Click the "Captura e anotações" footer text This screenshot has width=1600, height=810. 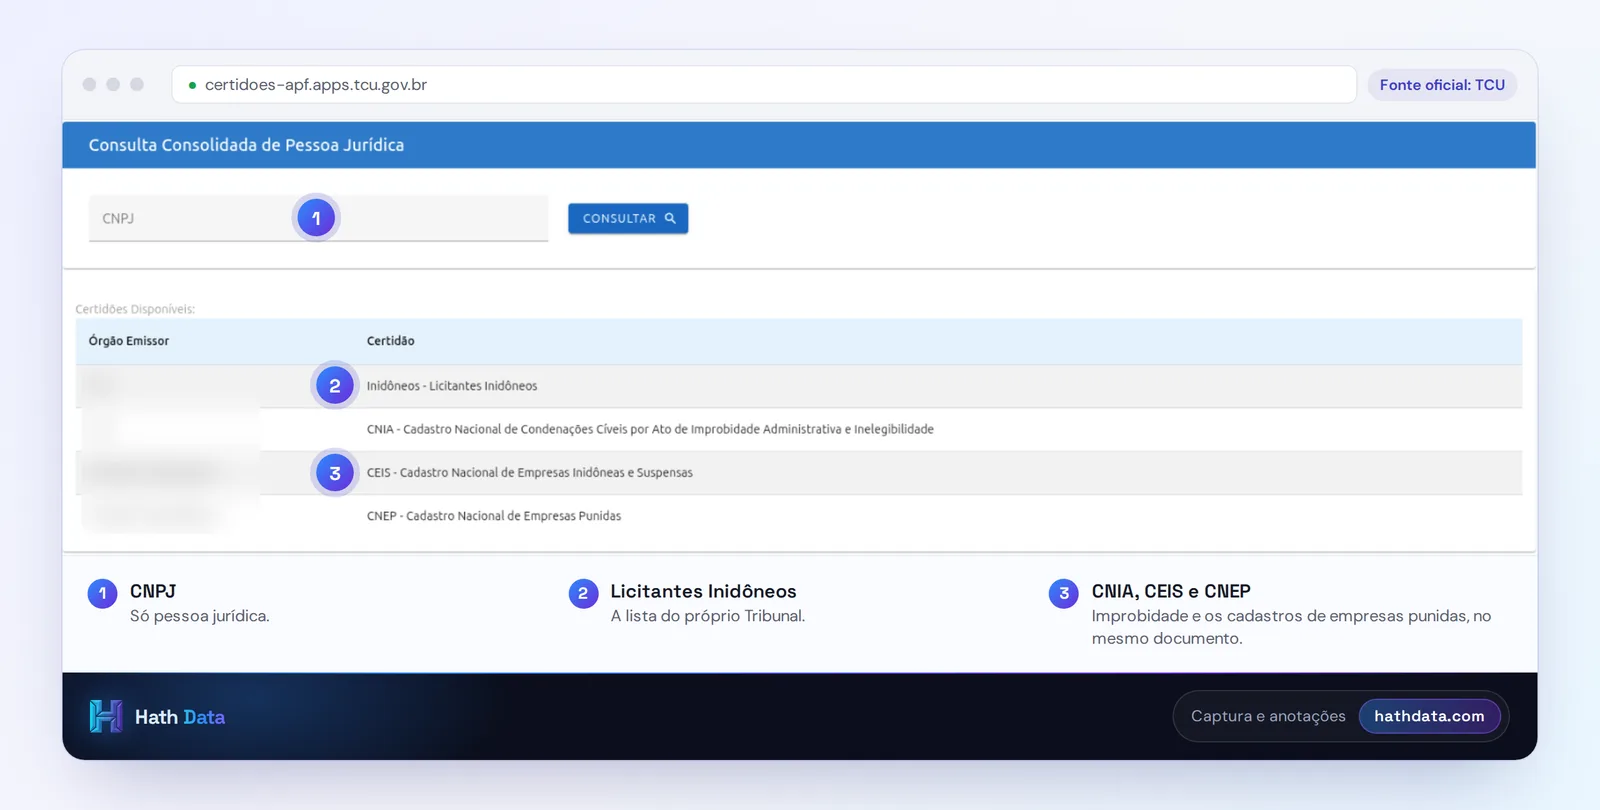[x=1268, y=716]
